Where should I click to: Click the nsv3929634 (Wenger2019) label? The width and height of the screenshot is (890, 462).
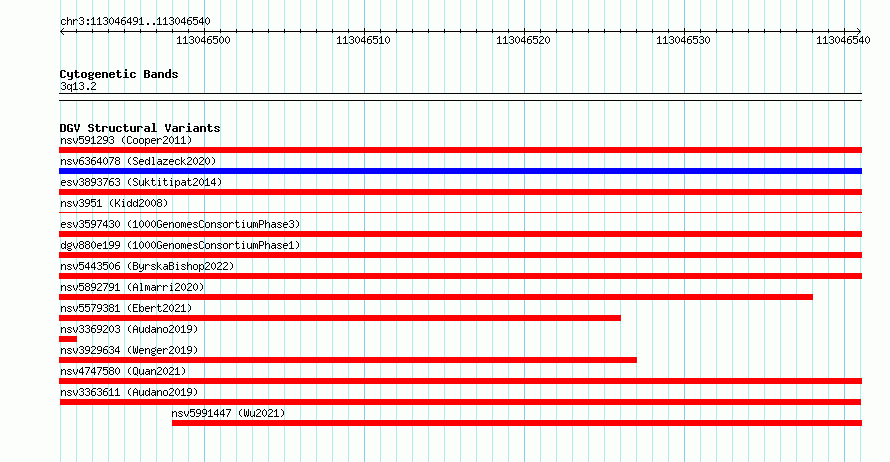tap(129, 350)
